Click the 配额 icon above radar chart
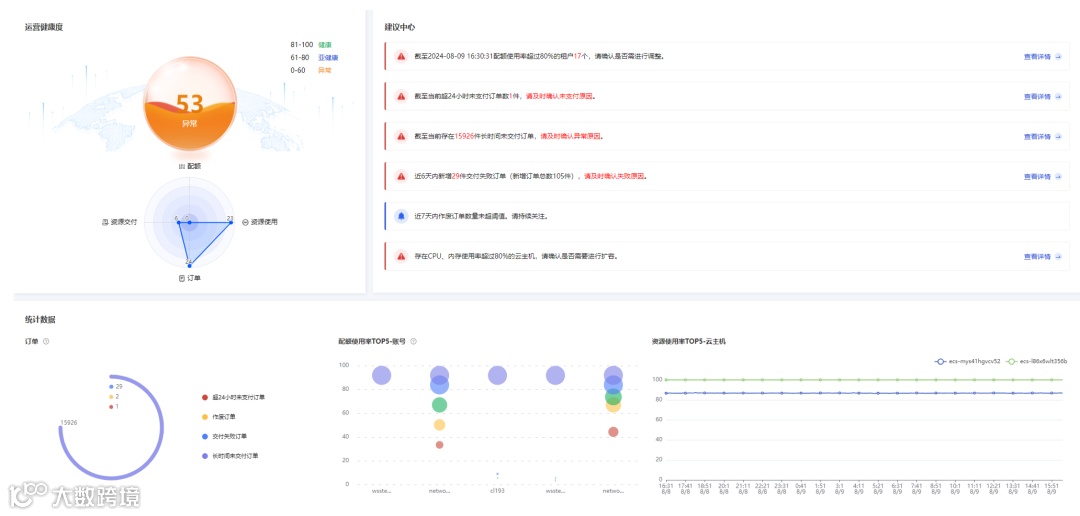Image resolution: width=1080 pixels, height=516 pixels. point(182,167)
